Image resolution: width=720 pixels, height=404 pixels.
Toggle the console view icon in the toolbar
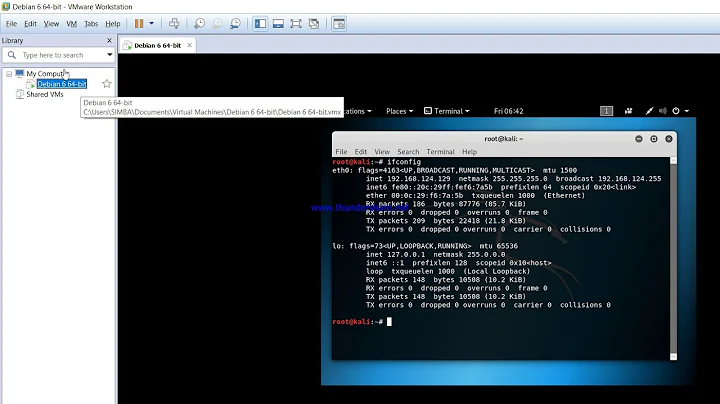tap(339, 23)
